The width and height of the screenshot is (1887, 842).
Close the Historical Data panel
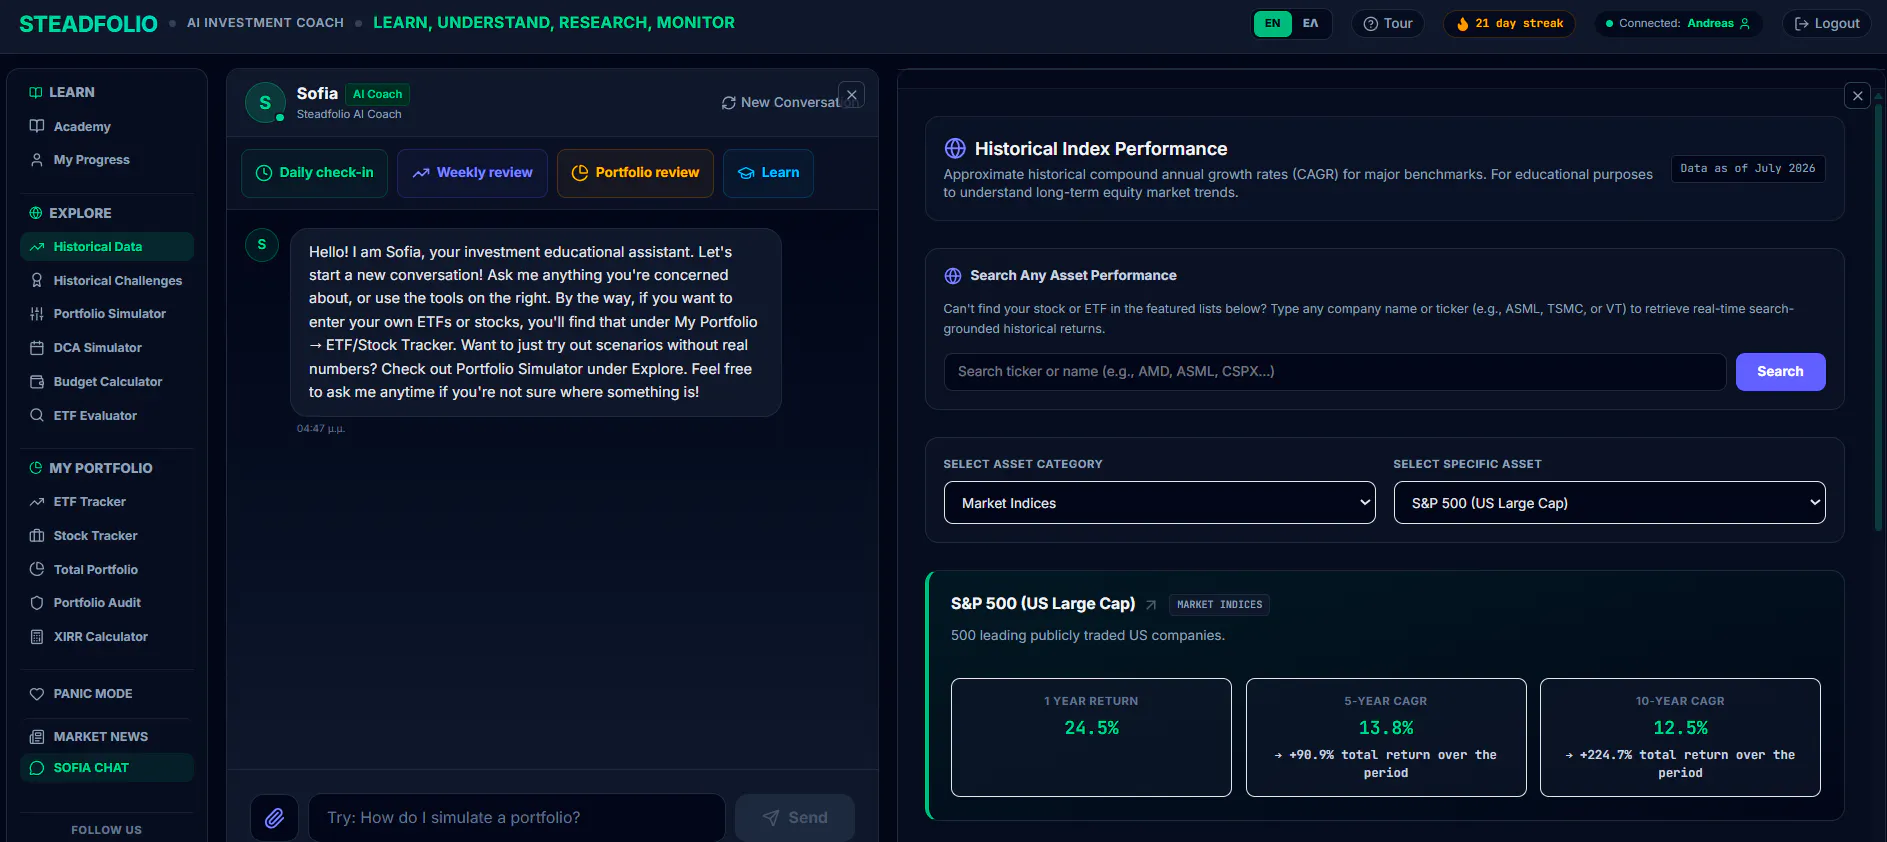point(1858,96)
